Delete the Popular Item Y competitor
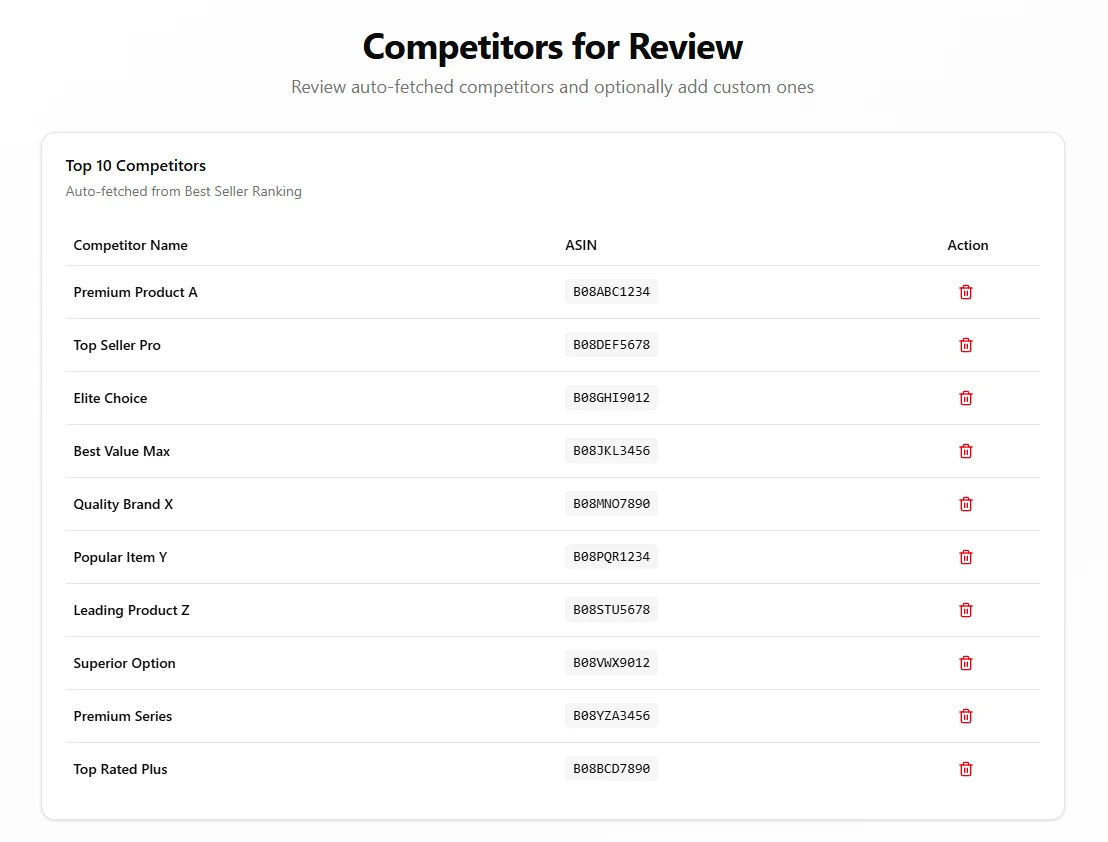The width and height of the screenshot is (1108, 842). [965, 557]
